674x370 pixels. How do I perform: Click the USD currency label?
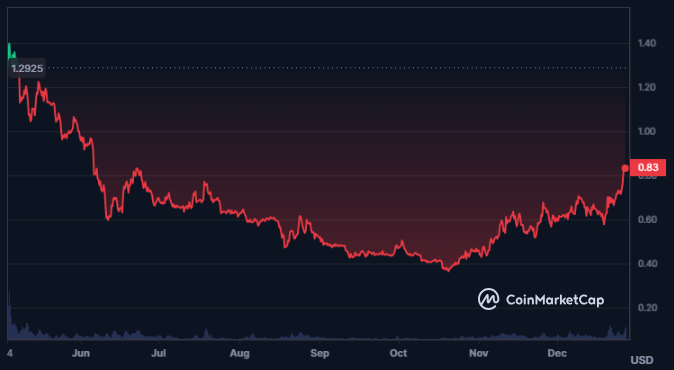tap(642, 360)
